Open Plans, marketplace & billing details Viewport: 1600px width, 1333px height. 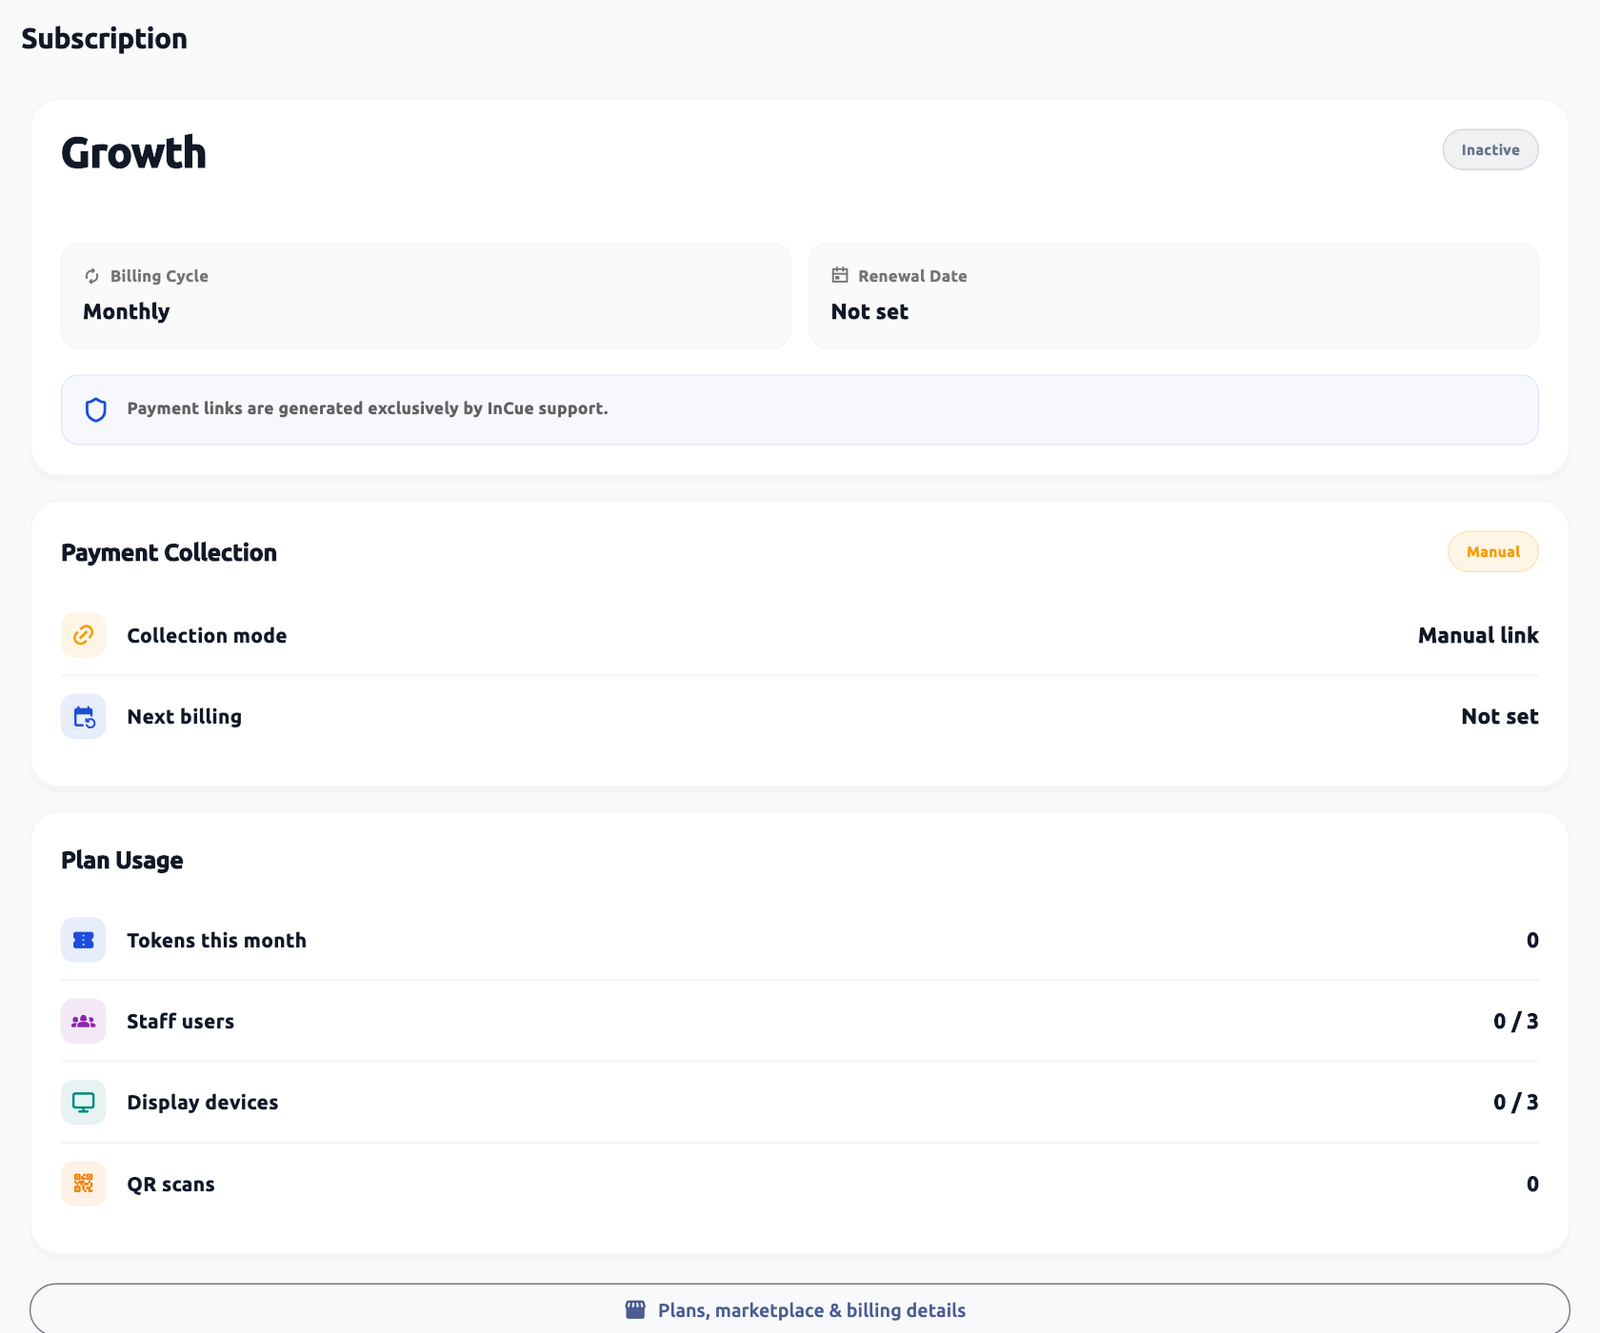tap(800, 1309)
